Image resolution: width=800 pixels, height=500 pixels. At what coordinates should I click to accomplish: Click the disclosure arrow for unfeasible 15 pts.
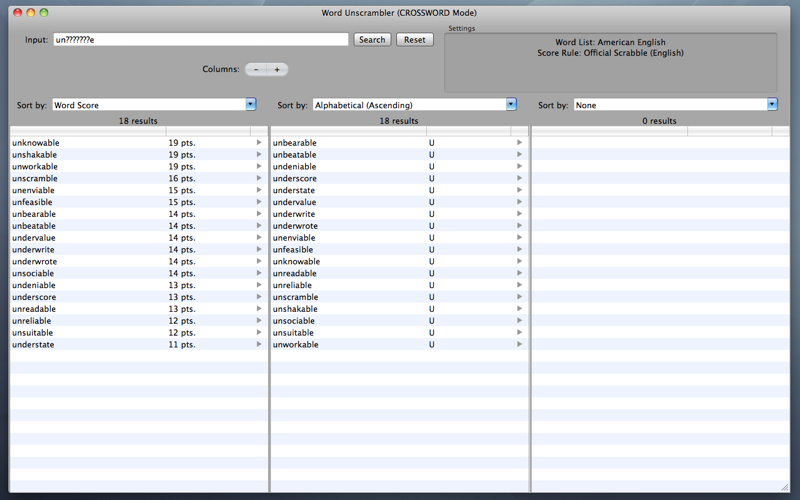pyautogui.click(x=259, y=202)
